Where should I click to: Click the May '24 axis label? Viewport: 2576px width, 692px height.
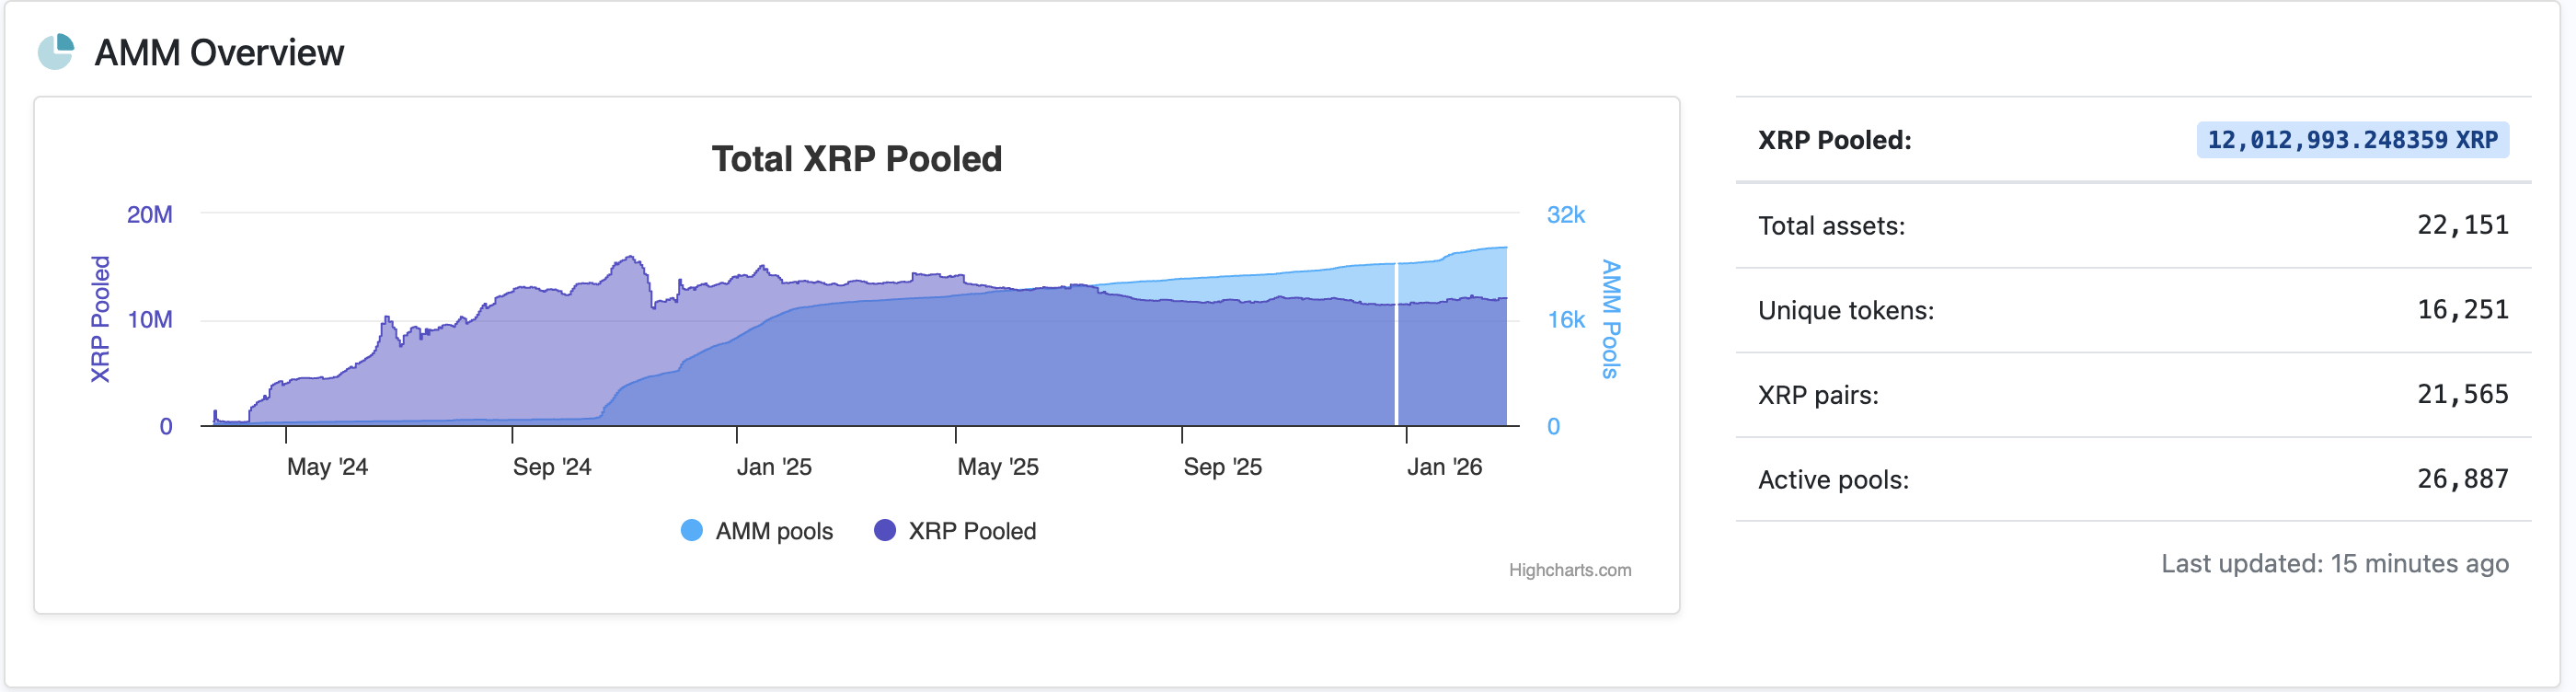(x=327, y=467)
